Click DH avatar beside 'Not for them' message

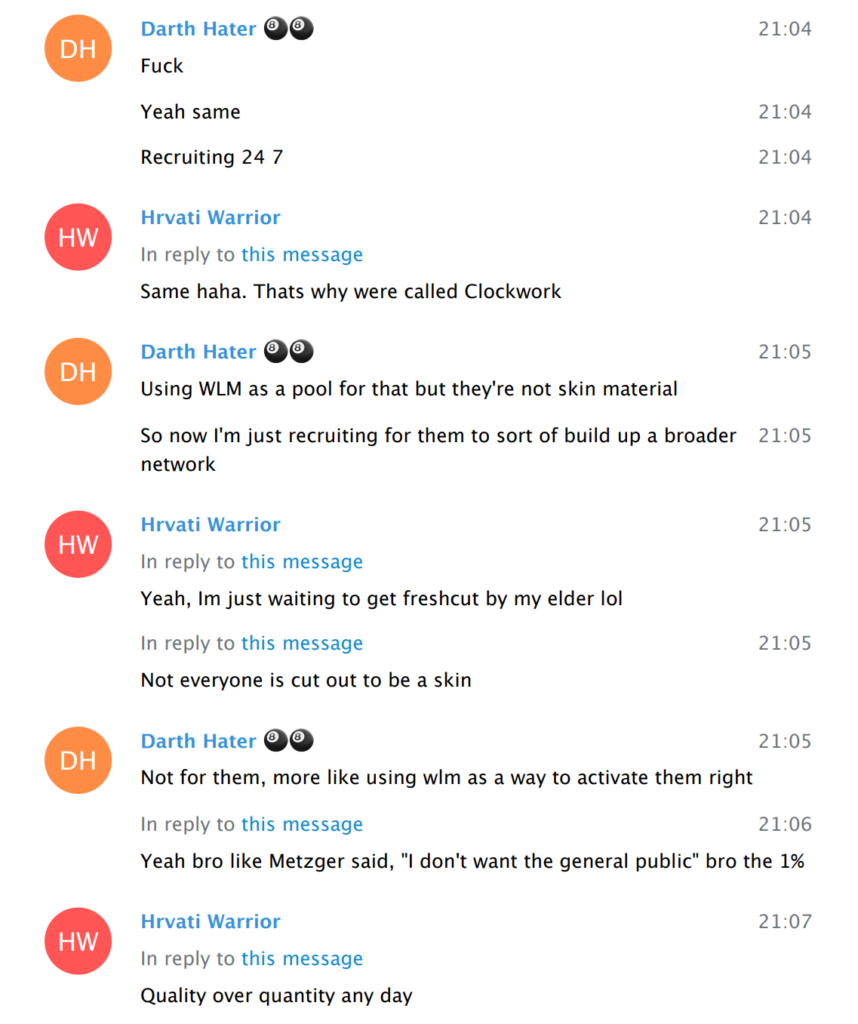pyautogui.click(x=78, y=761)
